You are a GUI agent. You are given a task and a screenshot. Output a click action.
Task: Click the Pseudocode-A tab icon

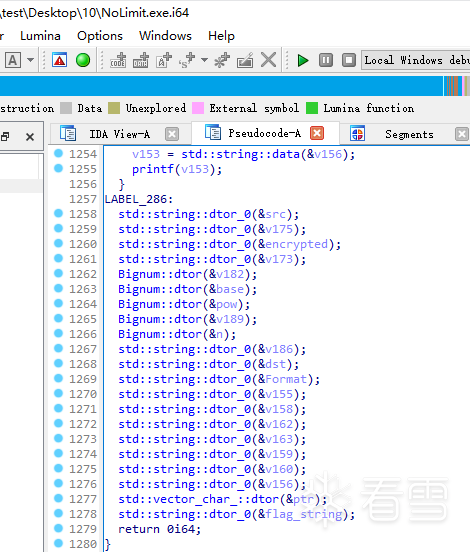pyautogui.click(x=213, y=132)
